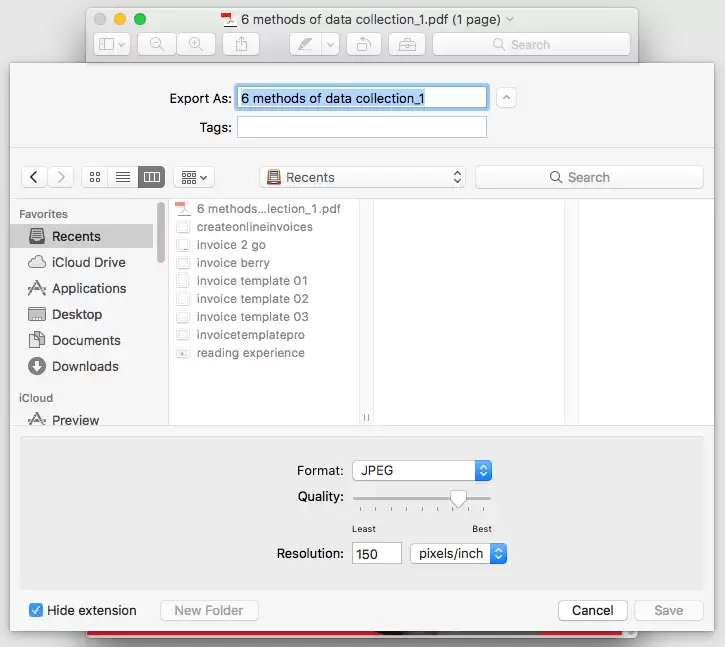This screenshot has width=725, height=647.
Task: Open the Format JPEG dropdown
Action: click(421, 470)
